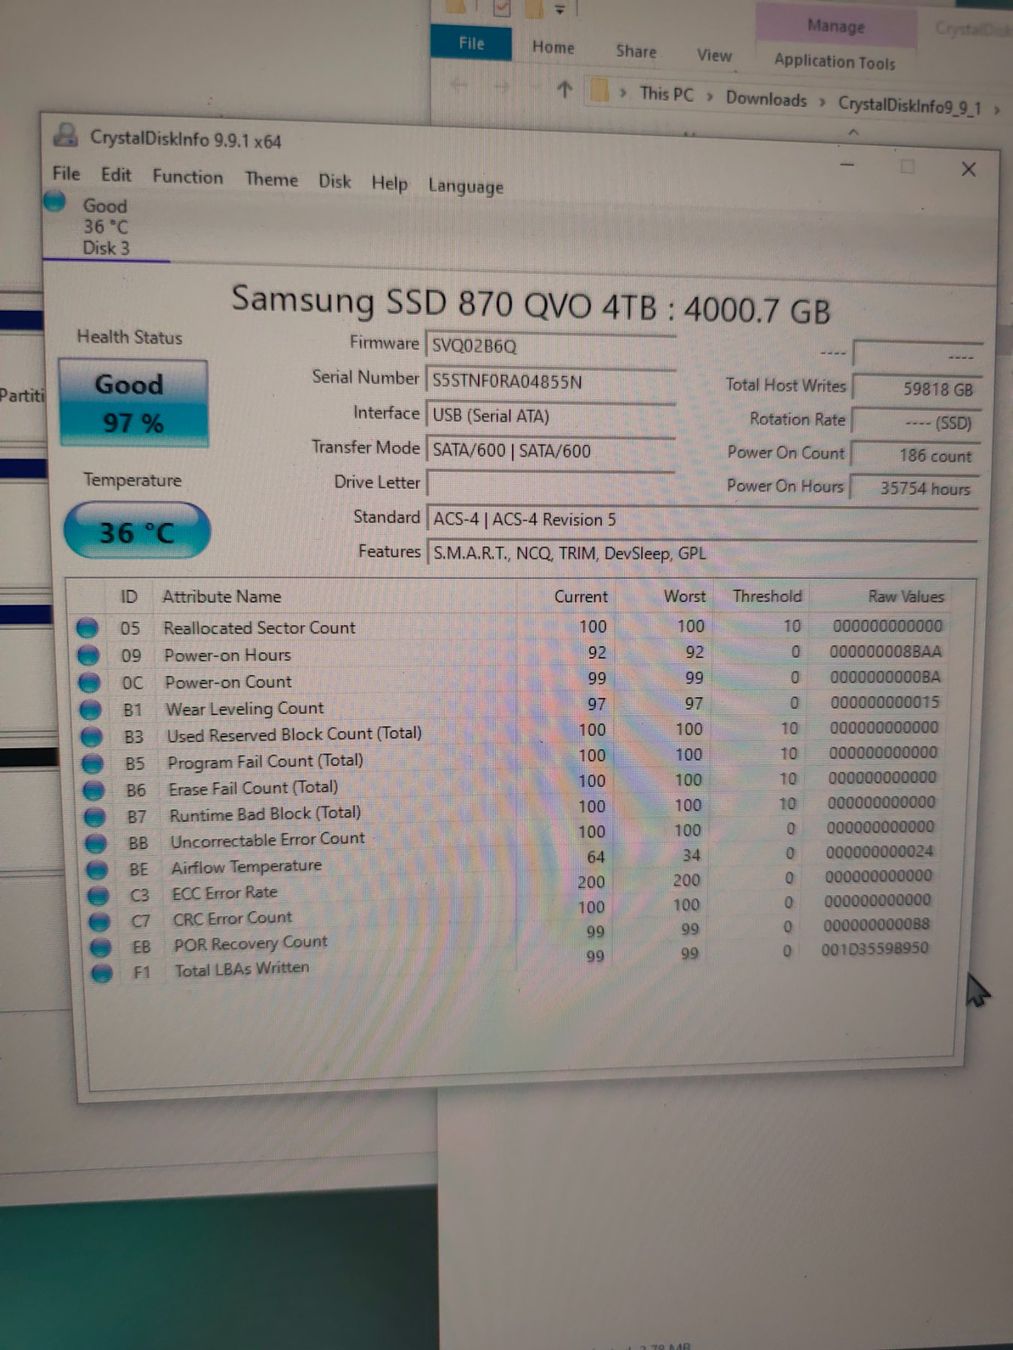Click the Standard field ACS-4
Image resolution: width=1013 pixels, height=1350 pixels.
[x=702, y=519]
